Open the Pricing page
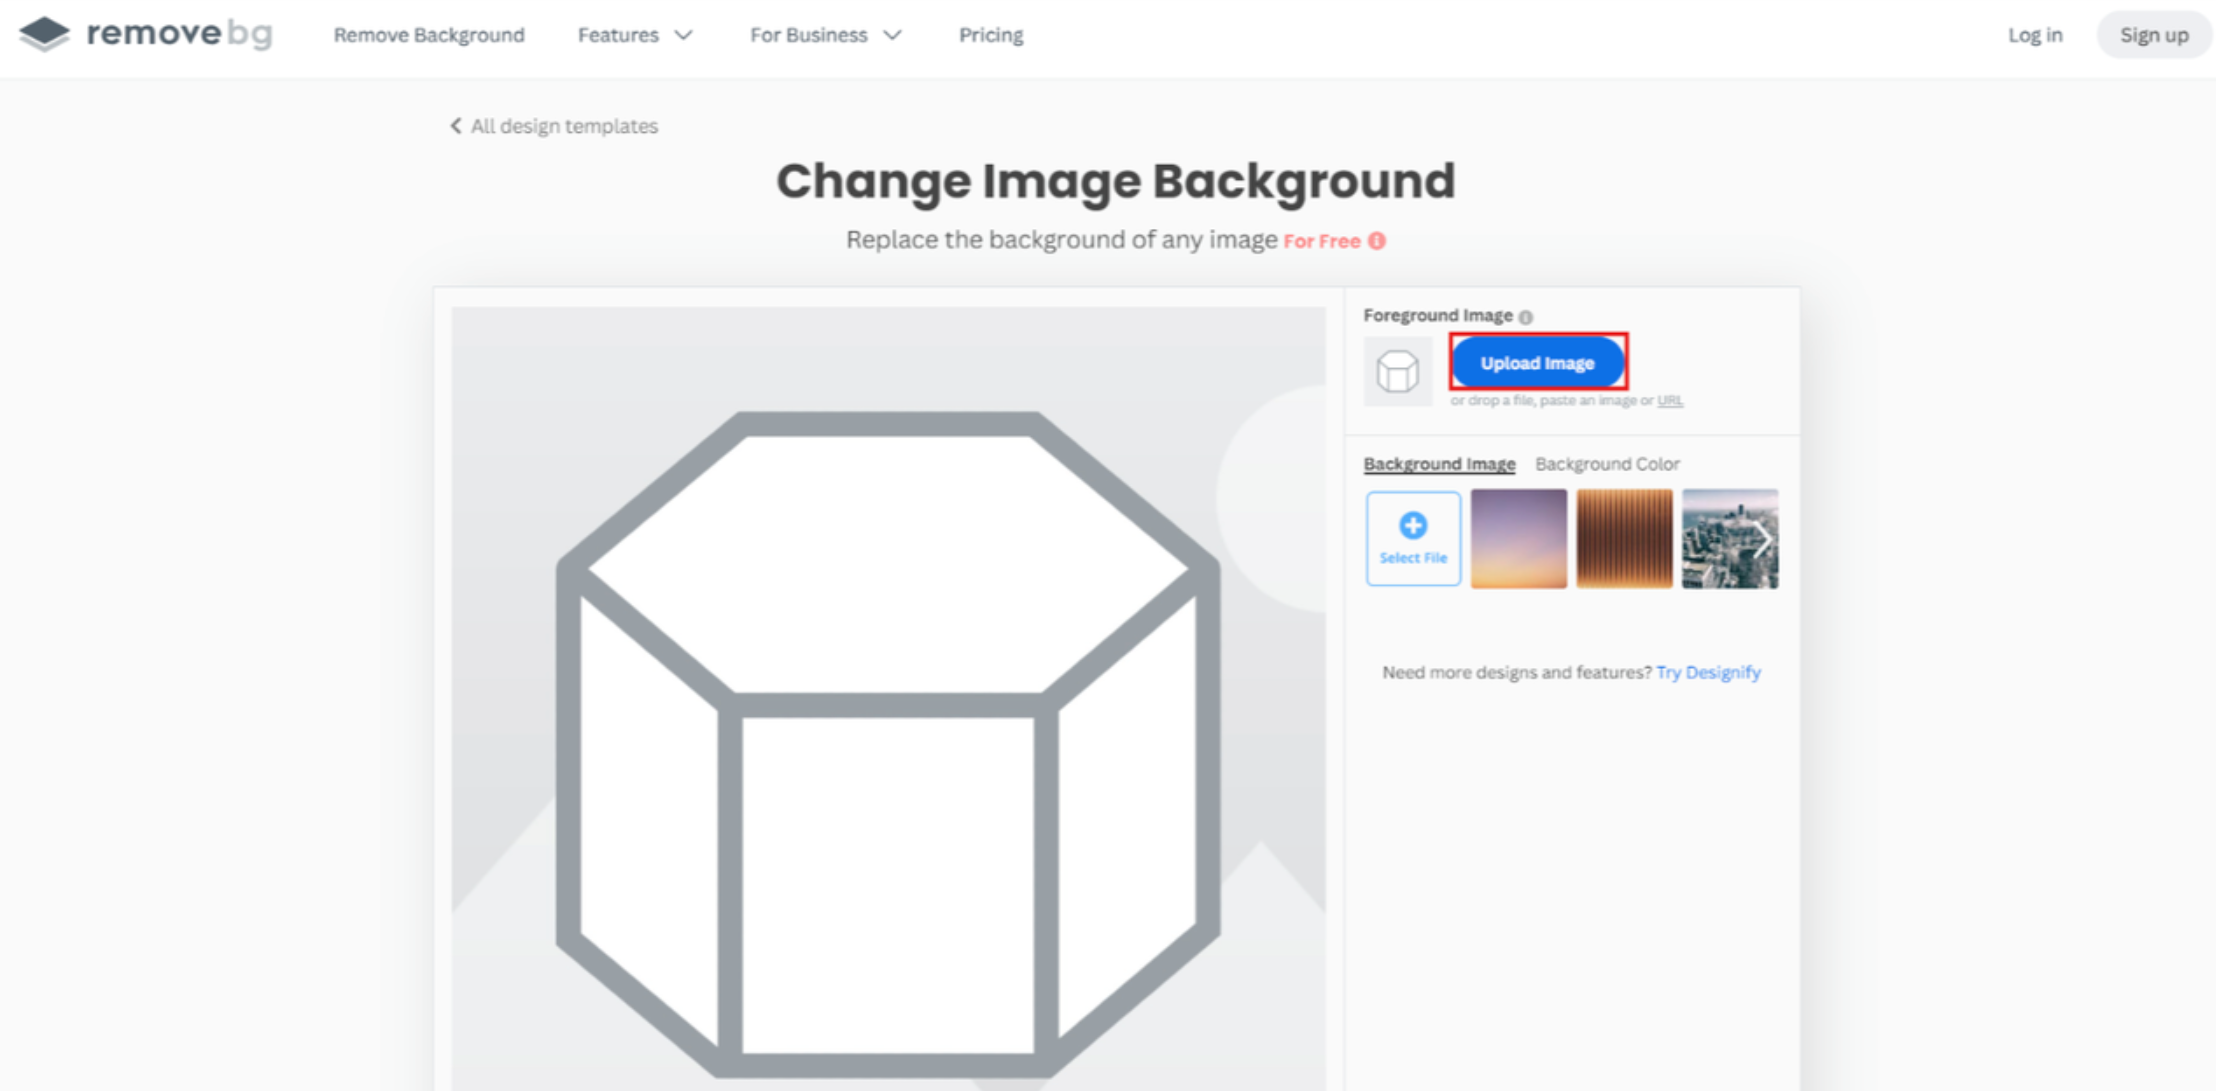Viewport: 2216px width, 1091px height. (990, 35)
